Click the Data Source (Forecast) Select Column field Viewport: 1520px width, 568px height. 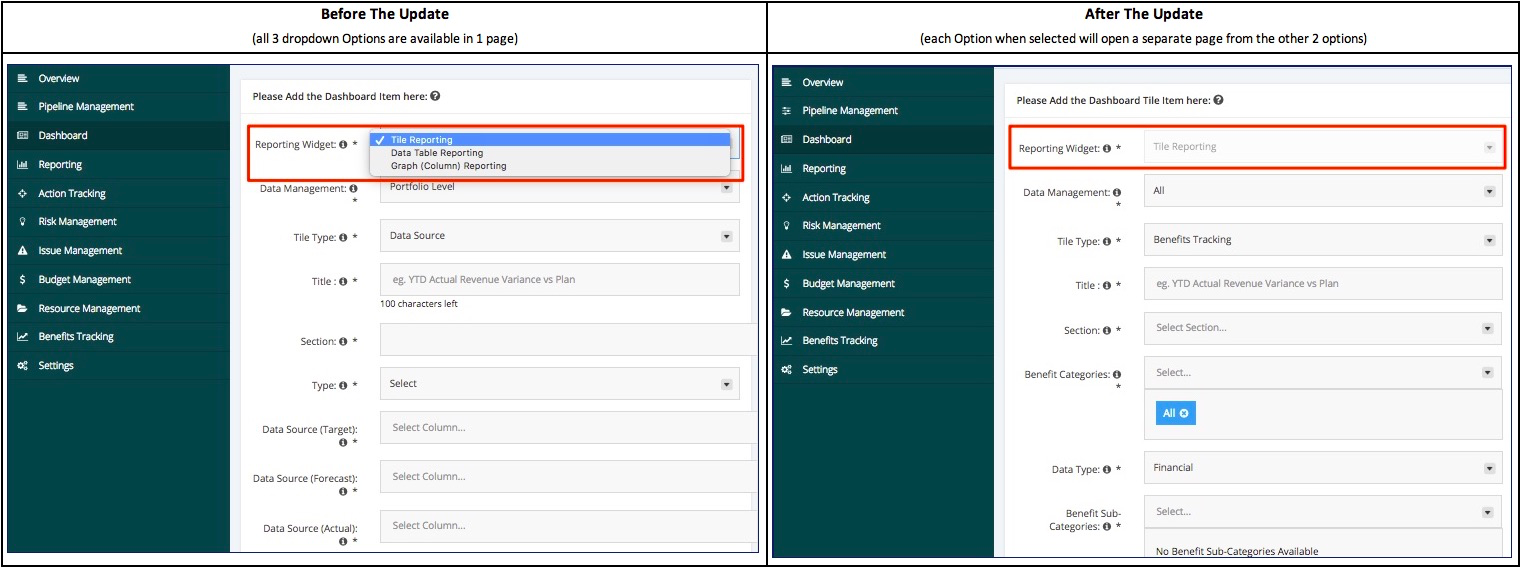coord(568,477)
